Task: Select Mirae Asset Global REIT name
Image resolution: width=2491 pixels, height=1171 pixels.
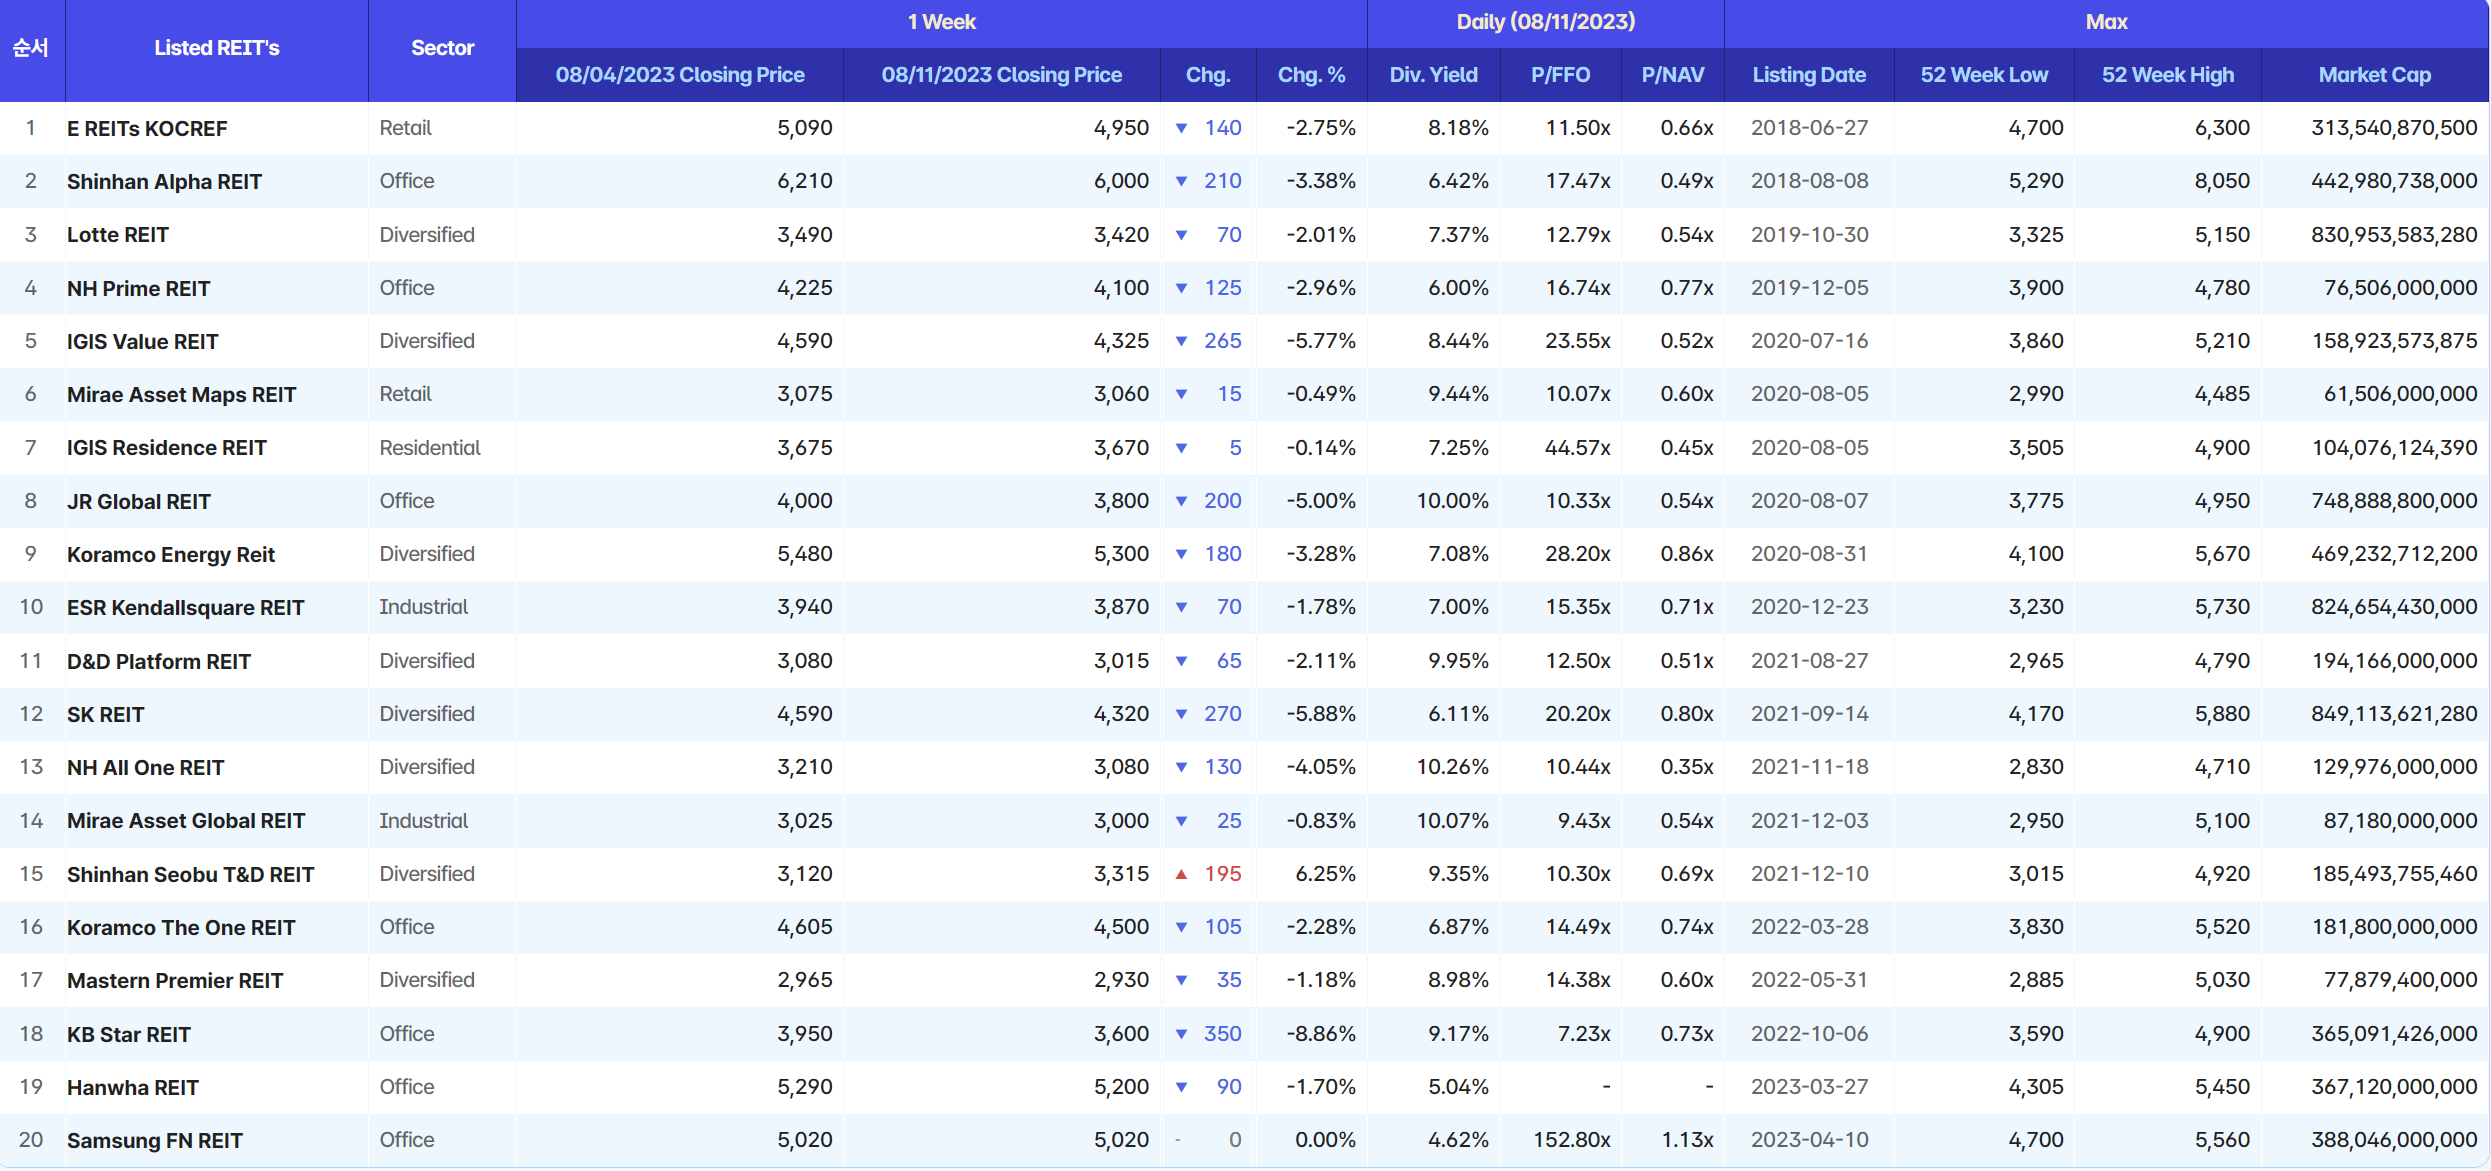Action: (186, 821)
